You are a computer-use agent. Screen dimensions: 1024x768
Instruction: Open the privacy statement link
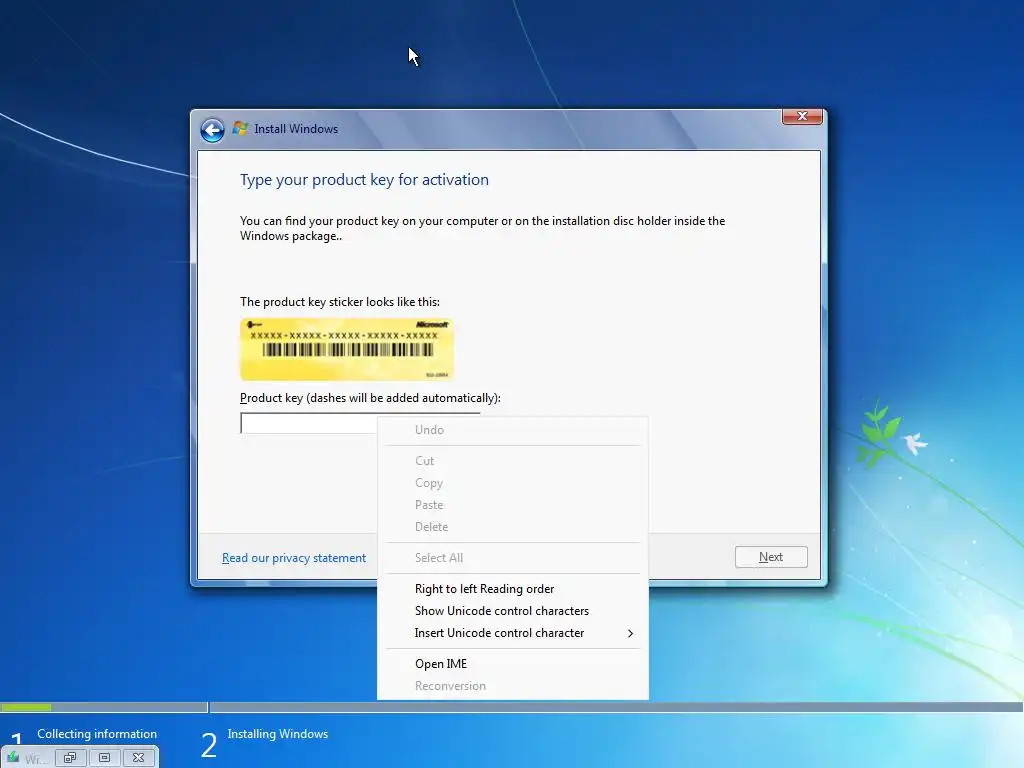(294, 558)
